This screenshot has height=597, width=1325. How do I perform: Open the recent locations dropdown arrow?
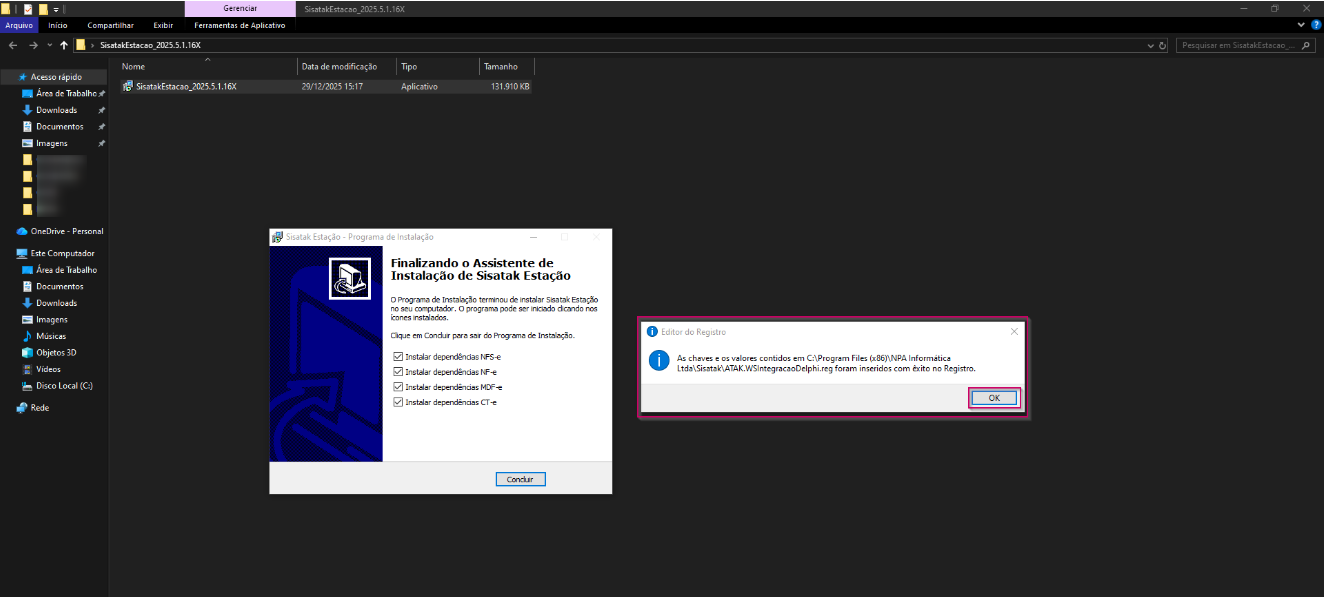click(x=49, y=45)
